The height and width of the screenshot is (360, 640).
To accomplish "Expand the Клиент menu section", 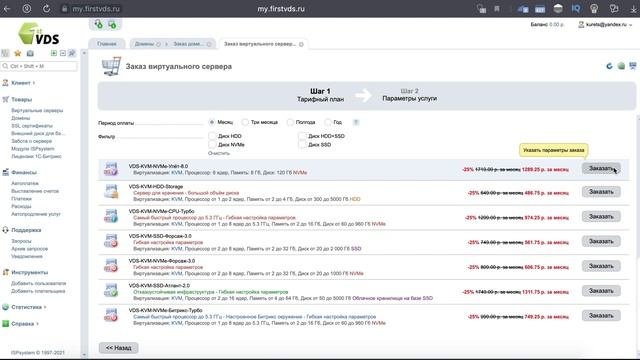I will (20, 83).
